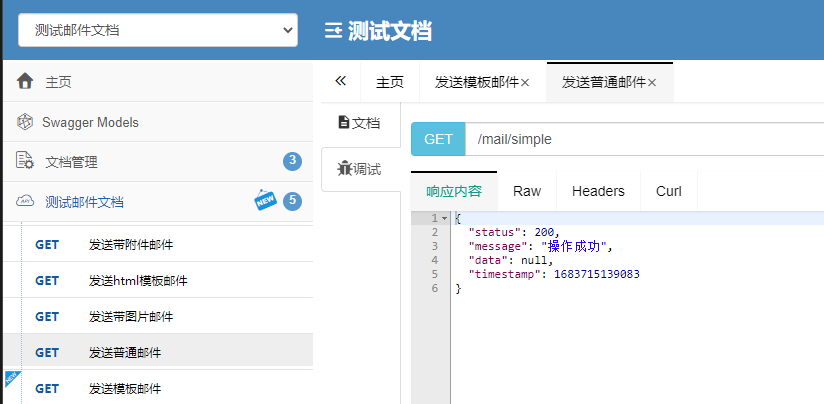Click the Swagger Models cube icon
This screenshot has height=404, width=824.
(25, 122)
